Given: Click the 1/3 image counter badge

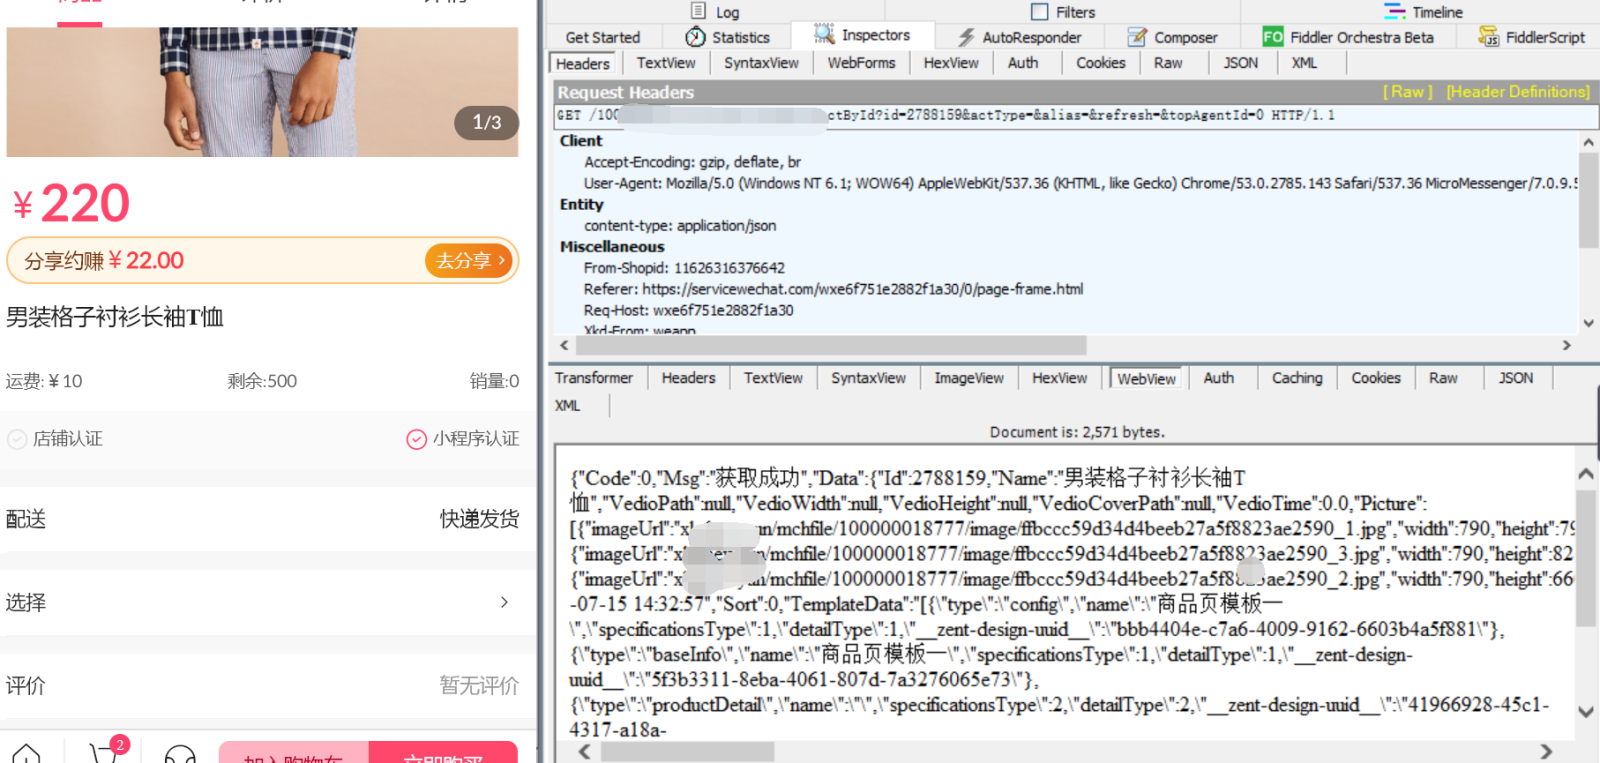Looking at the screenshot, I should click(487, 122).
